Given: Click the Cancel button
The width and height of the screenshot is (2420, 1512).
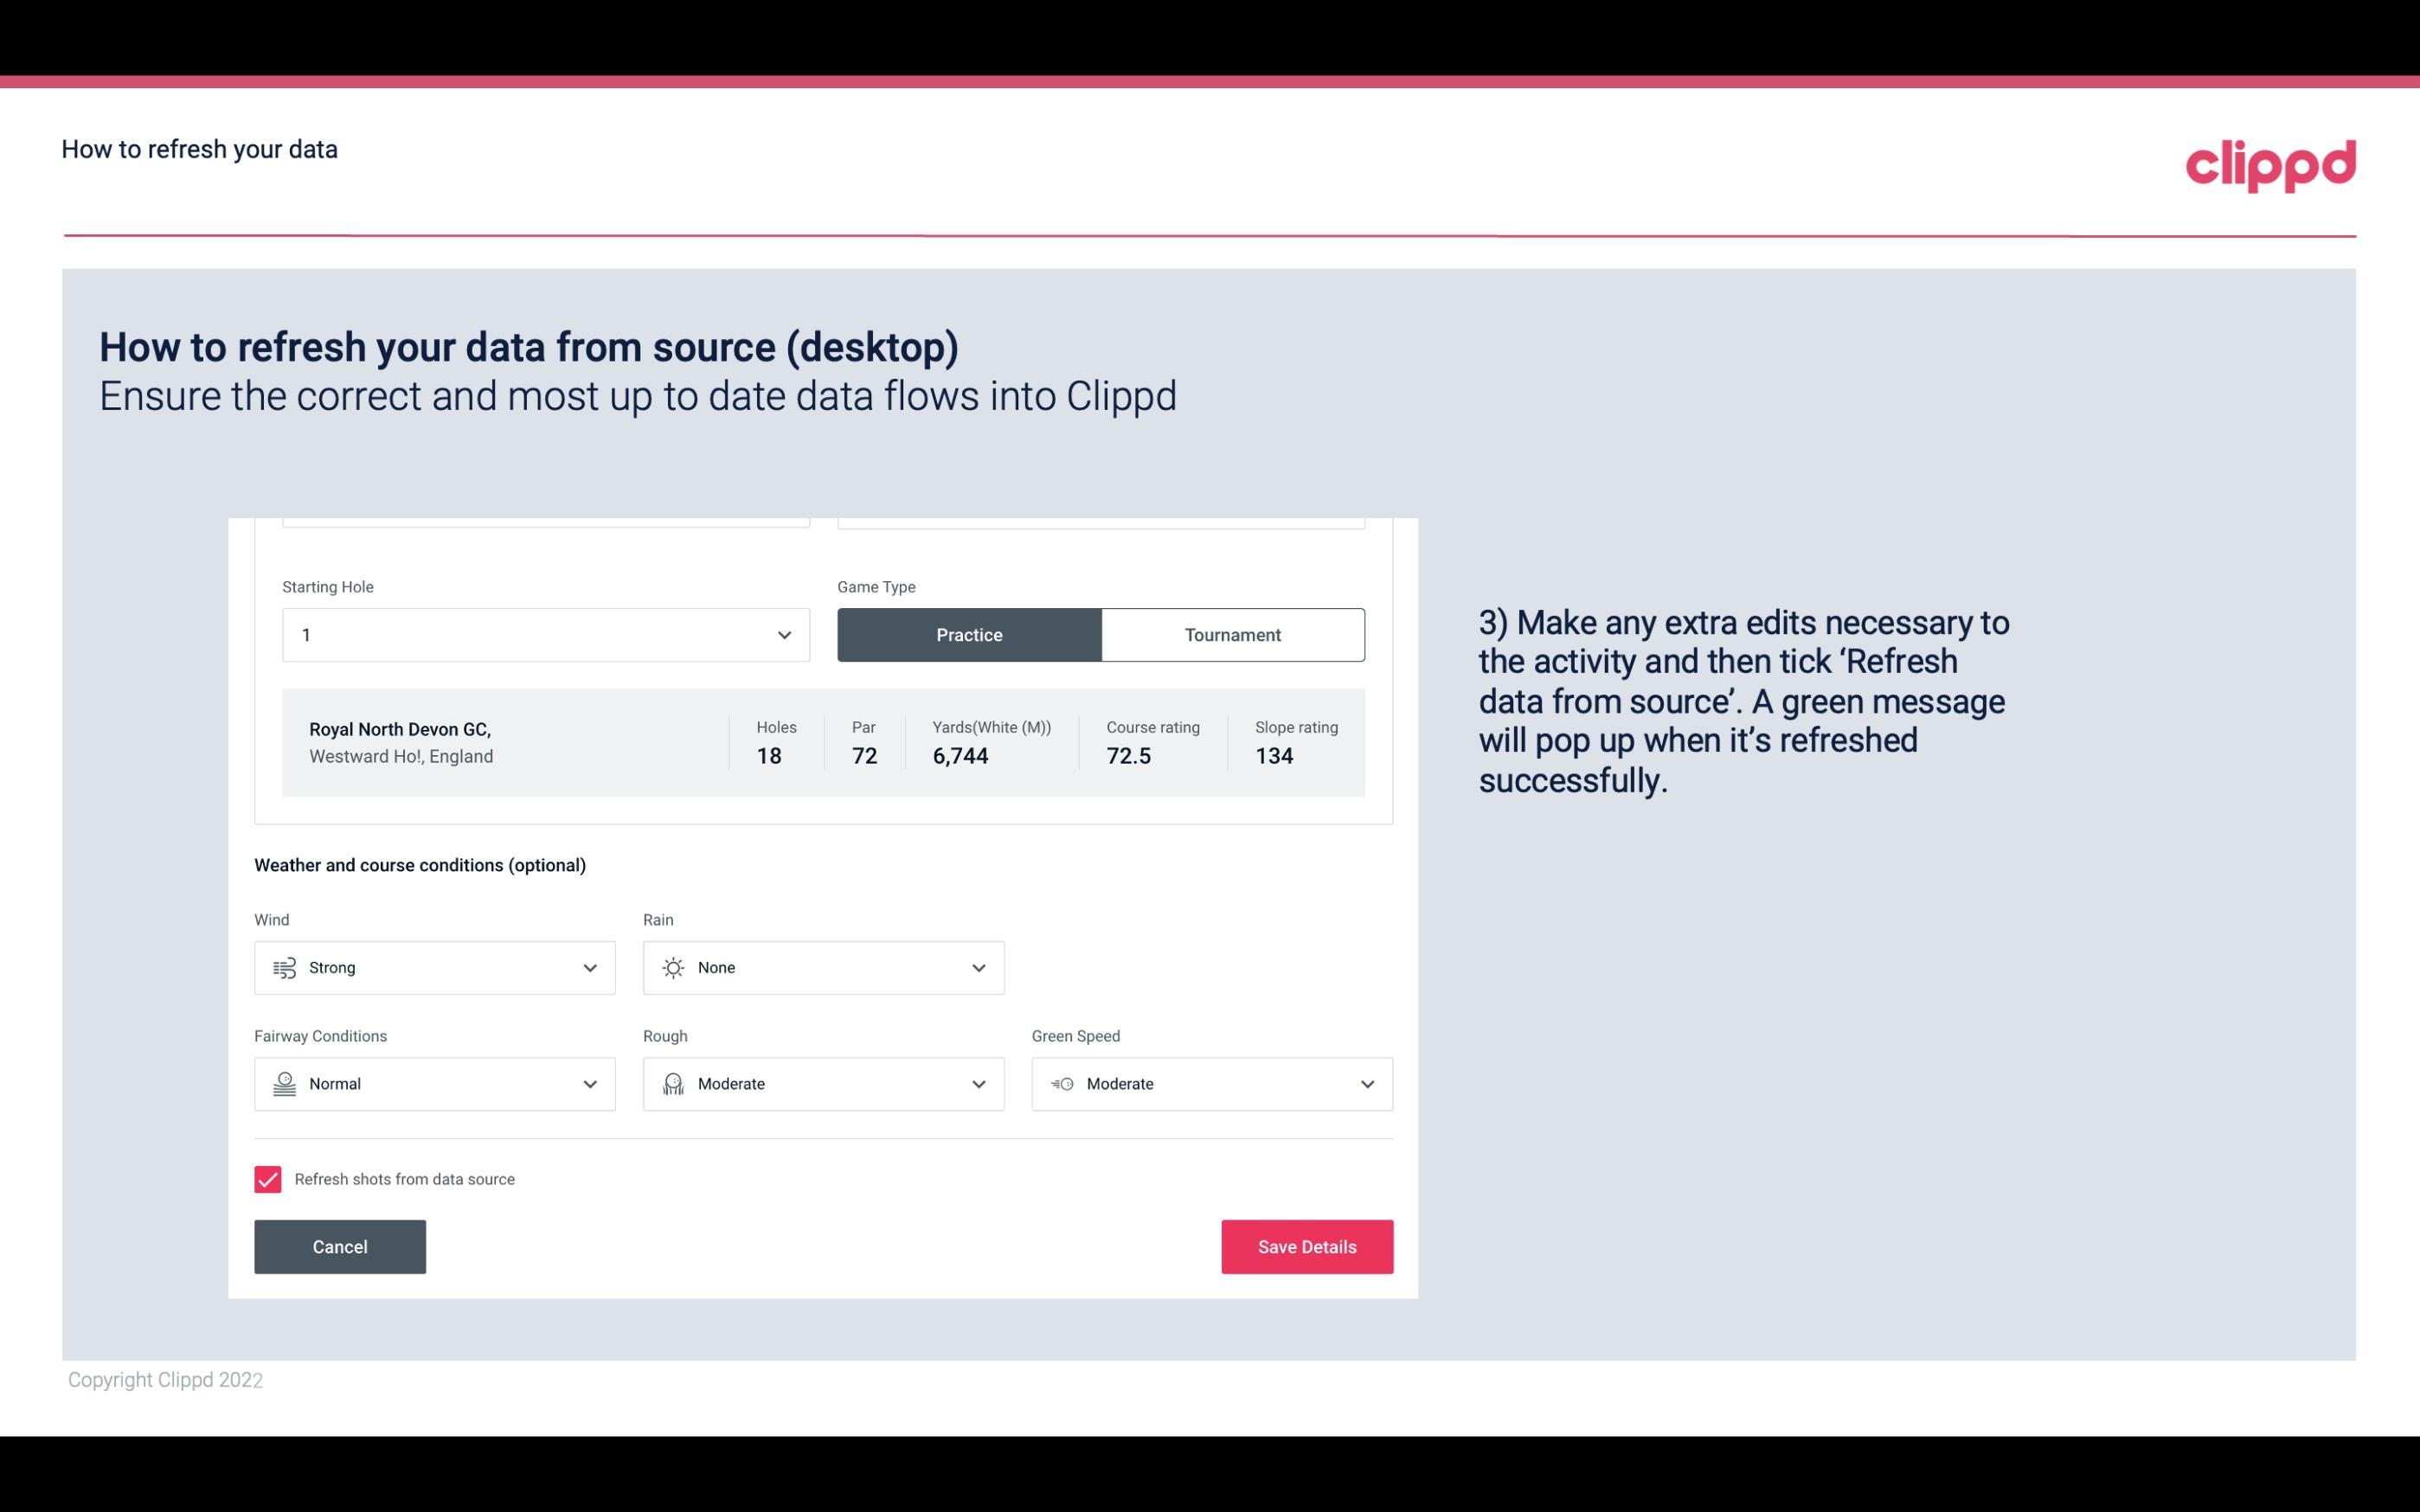Looking at the screenshot, I should pos(340,1246).
